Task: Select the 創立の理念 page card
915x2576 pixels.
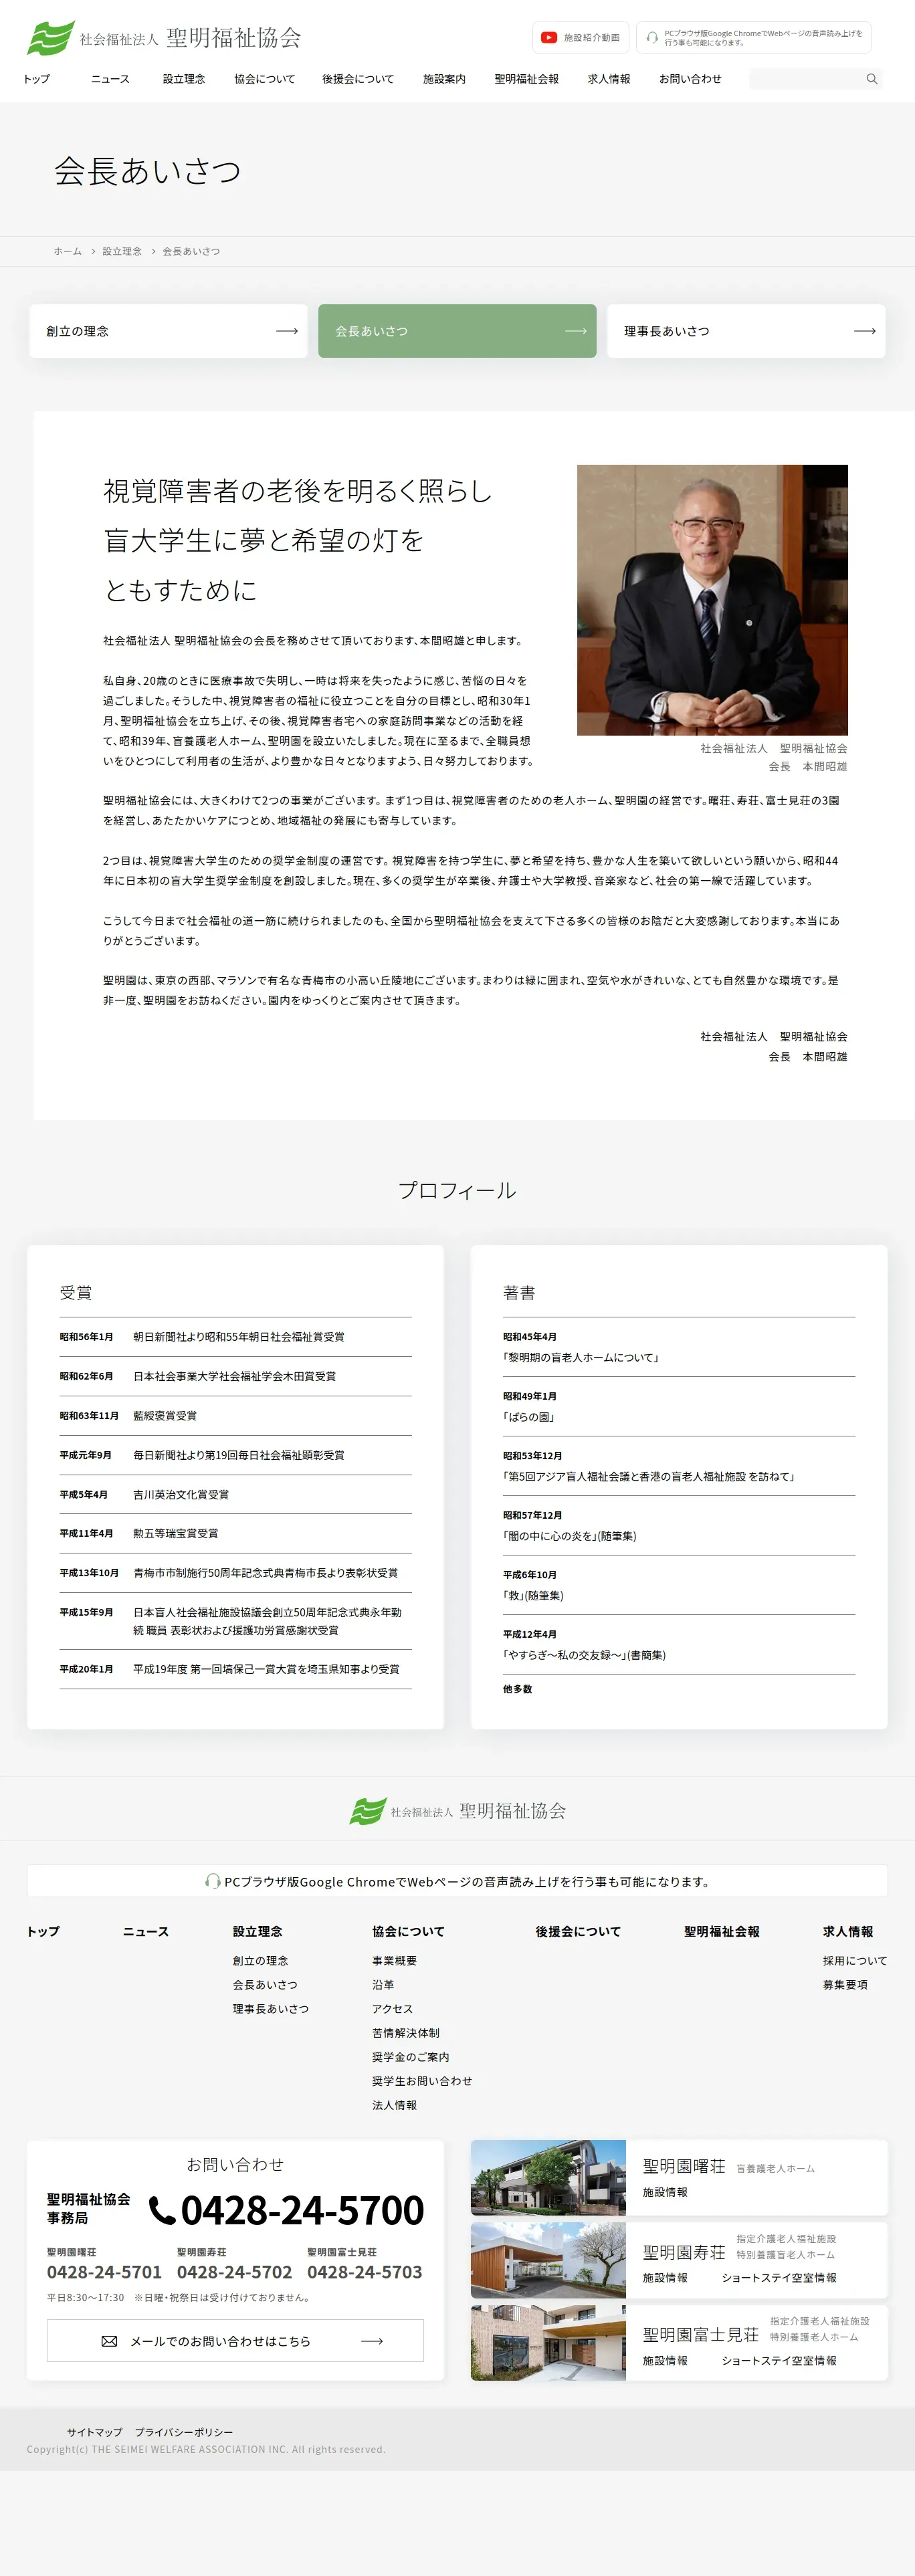Action: click(168, 331)
